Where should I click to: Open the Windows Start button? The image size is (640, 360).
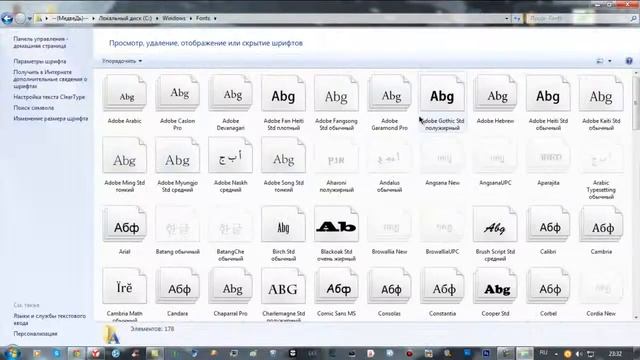pos(12,352)
